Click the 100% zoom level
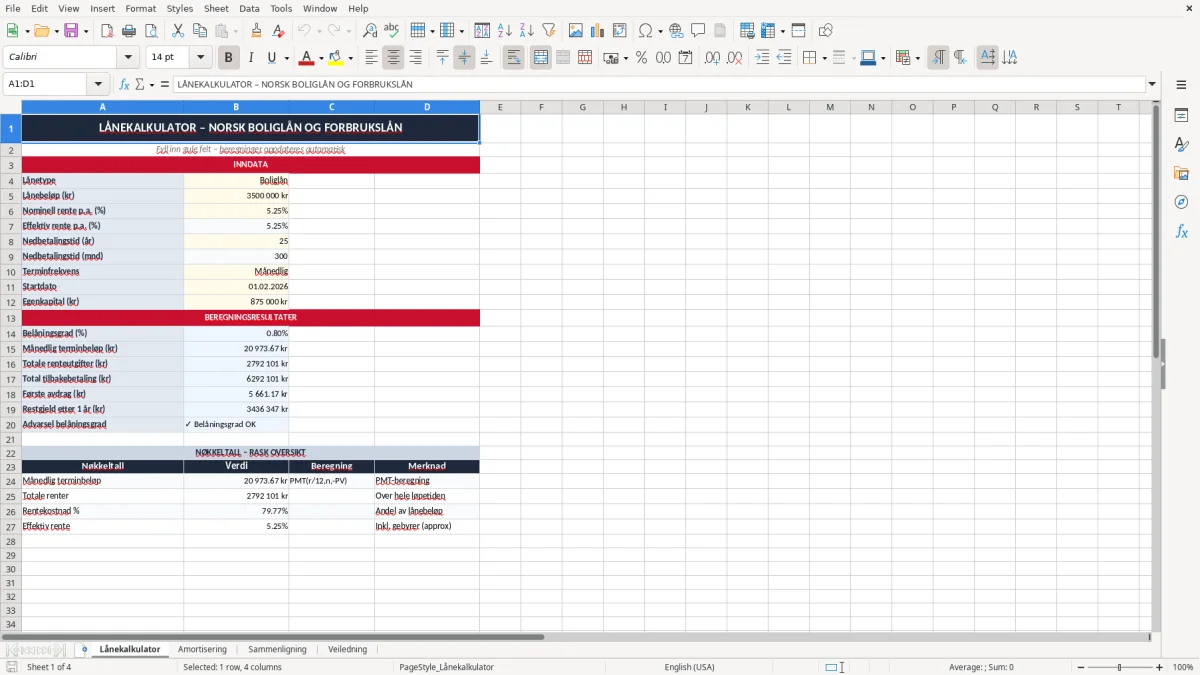The height and width of the screenshot is (675, 1200). tap(1183, 667)
